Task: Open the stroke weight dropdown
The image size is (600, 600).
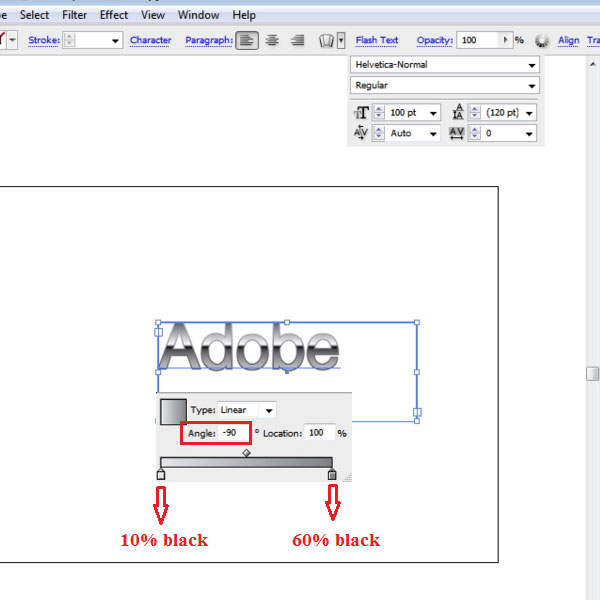Action: [x=115, y=41]
